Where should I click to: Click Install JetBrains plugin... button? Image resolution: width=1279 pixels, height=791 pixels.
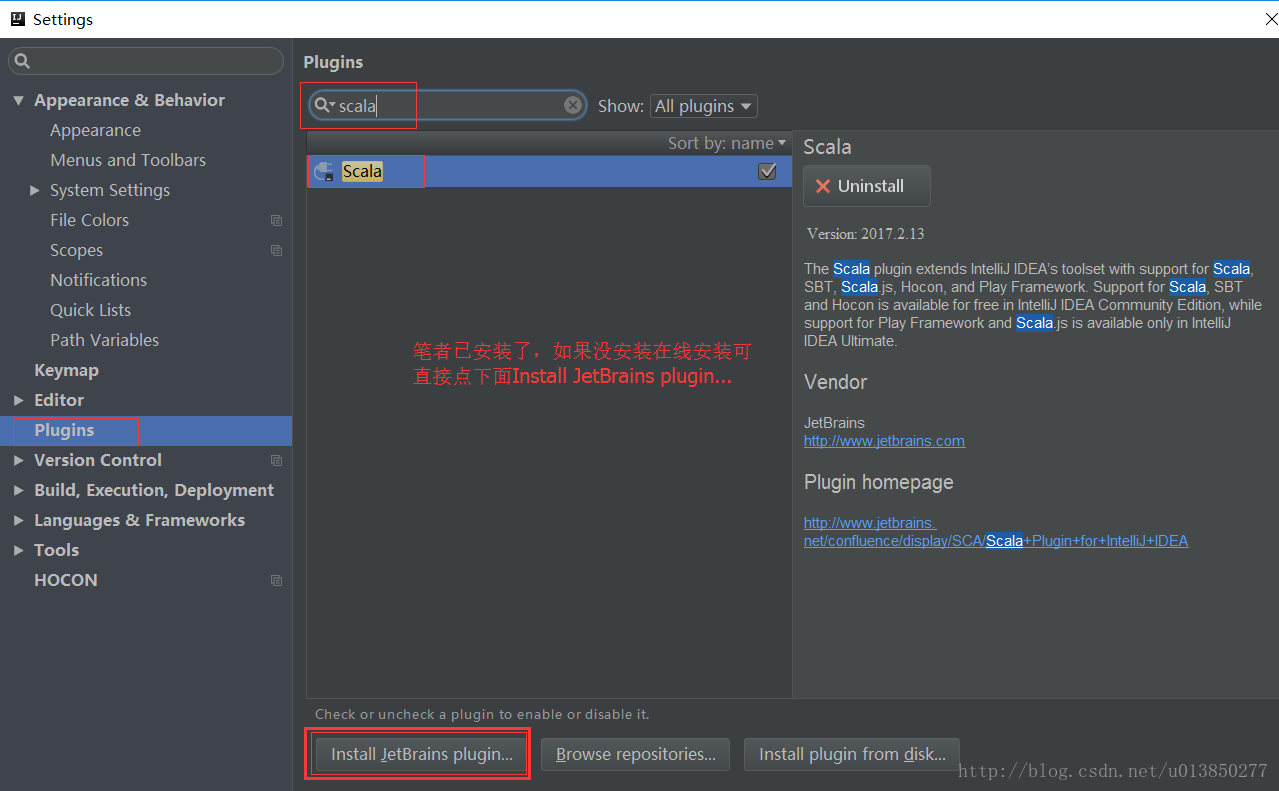pos(421,754)
